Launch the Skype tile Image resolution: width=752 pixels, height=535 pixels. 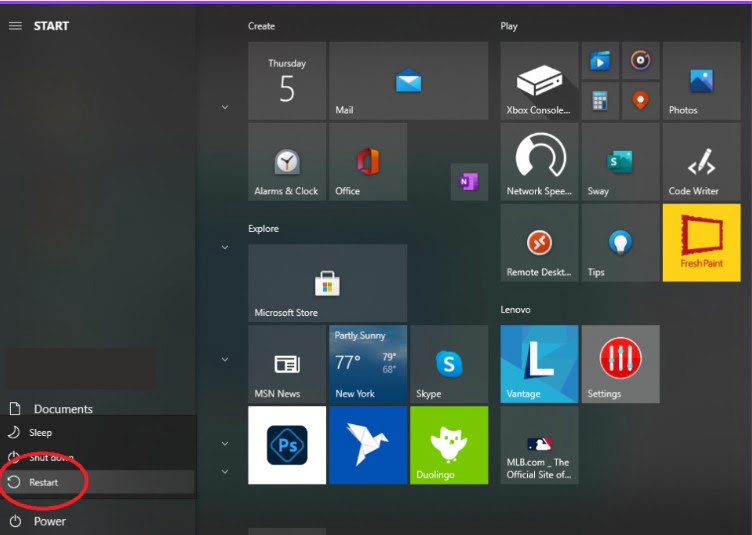pyautogui.click(x=449, y=364)
